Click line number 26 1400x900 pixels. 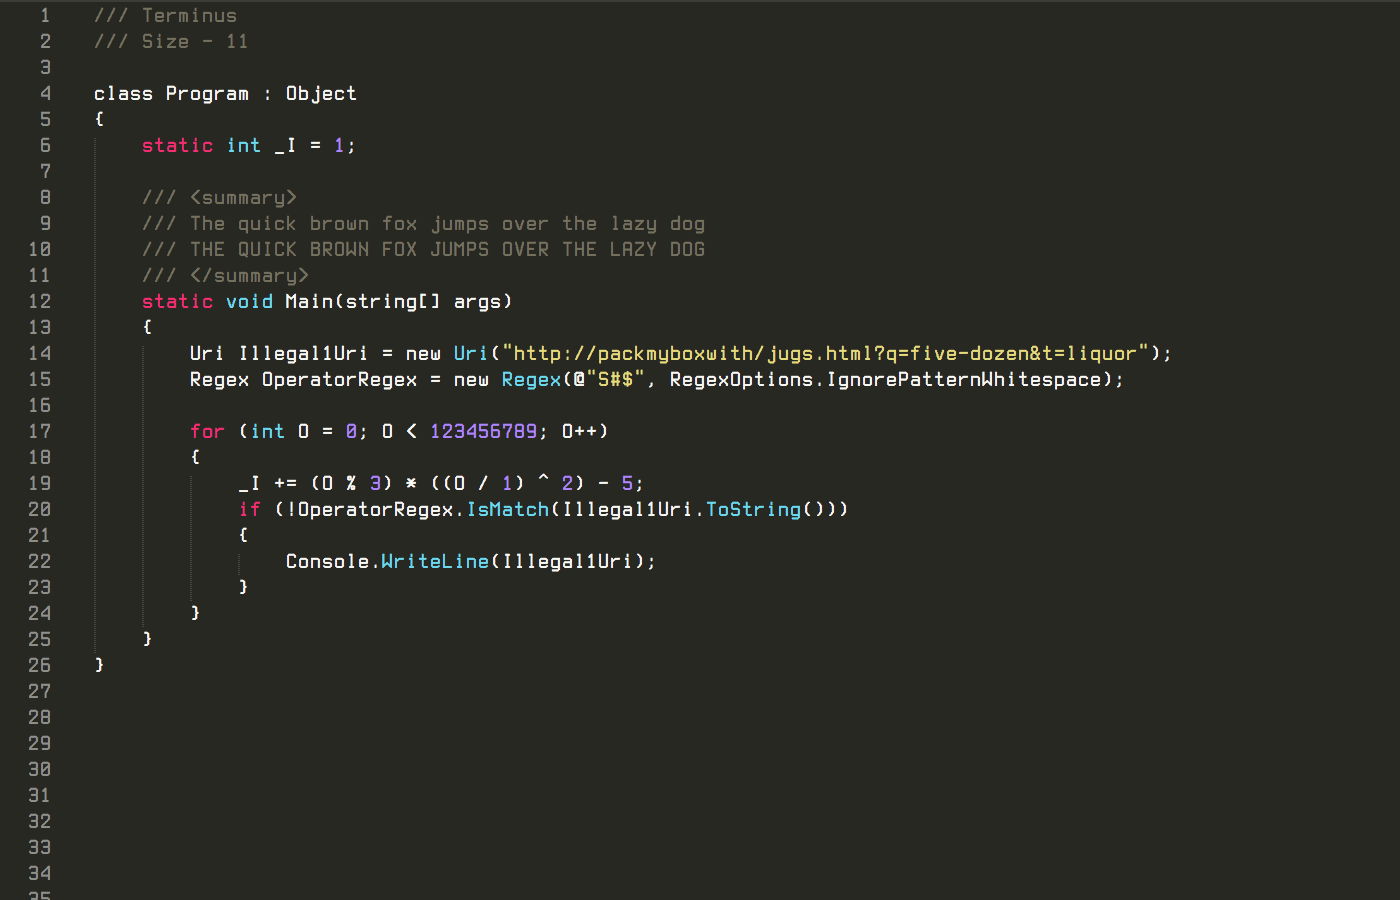point(39,665)
